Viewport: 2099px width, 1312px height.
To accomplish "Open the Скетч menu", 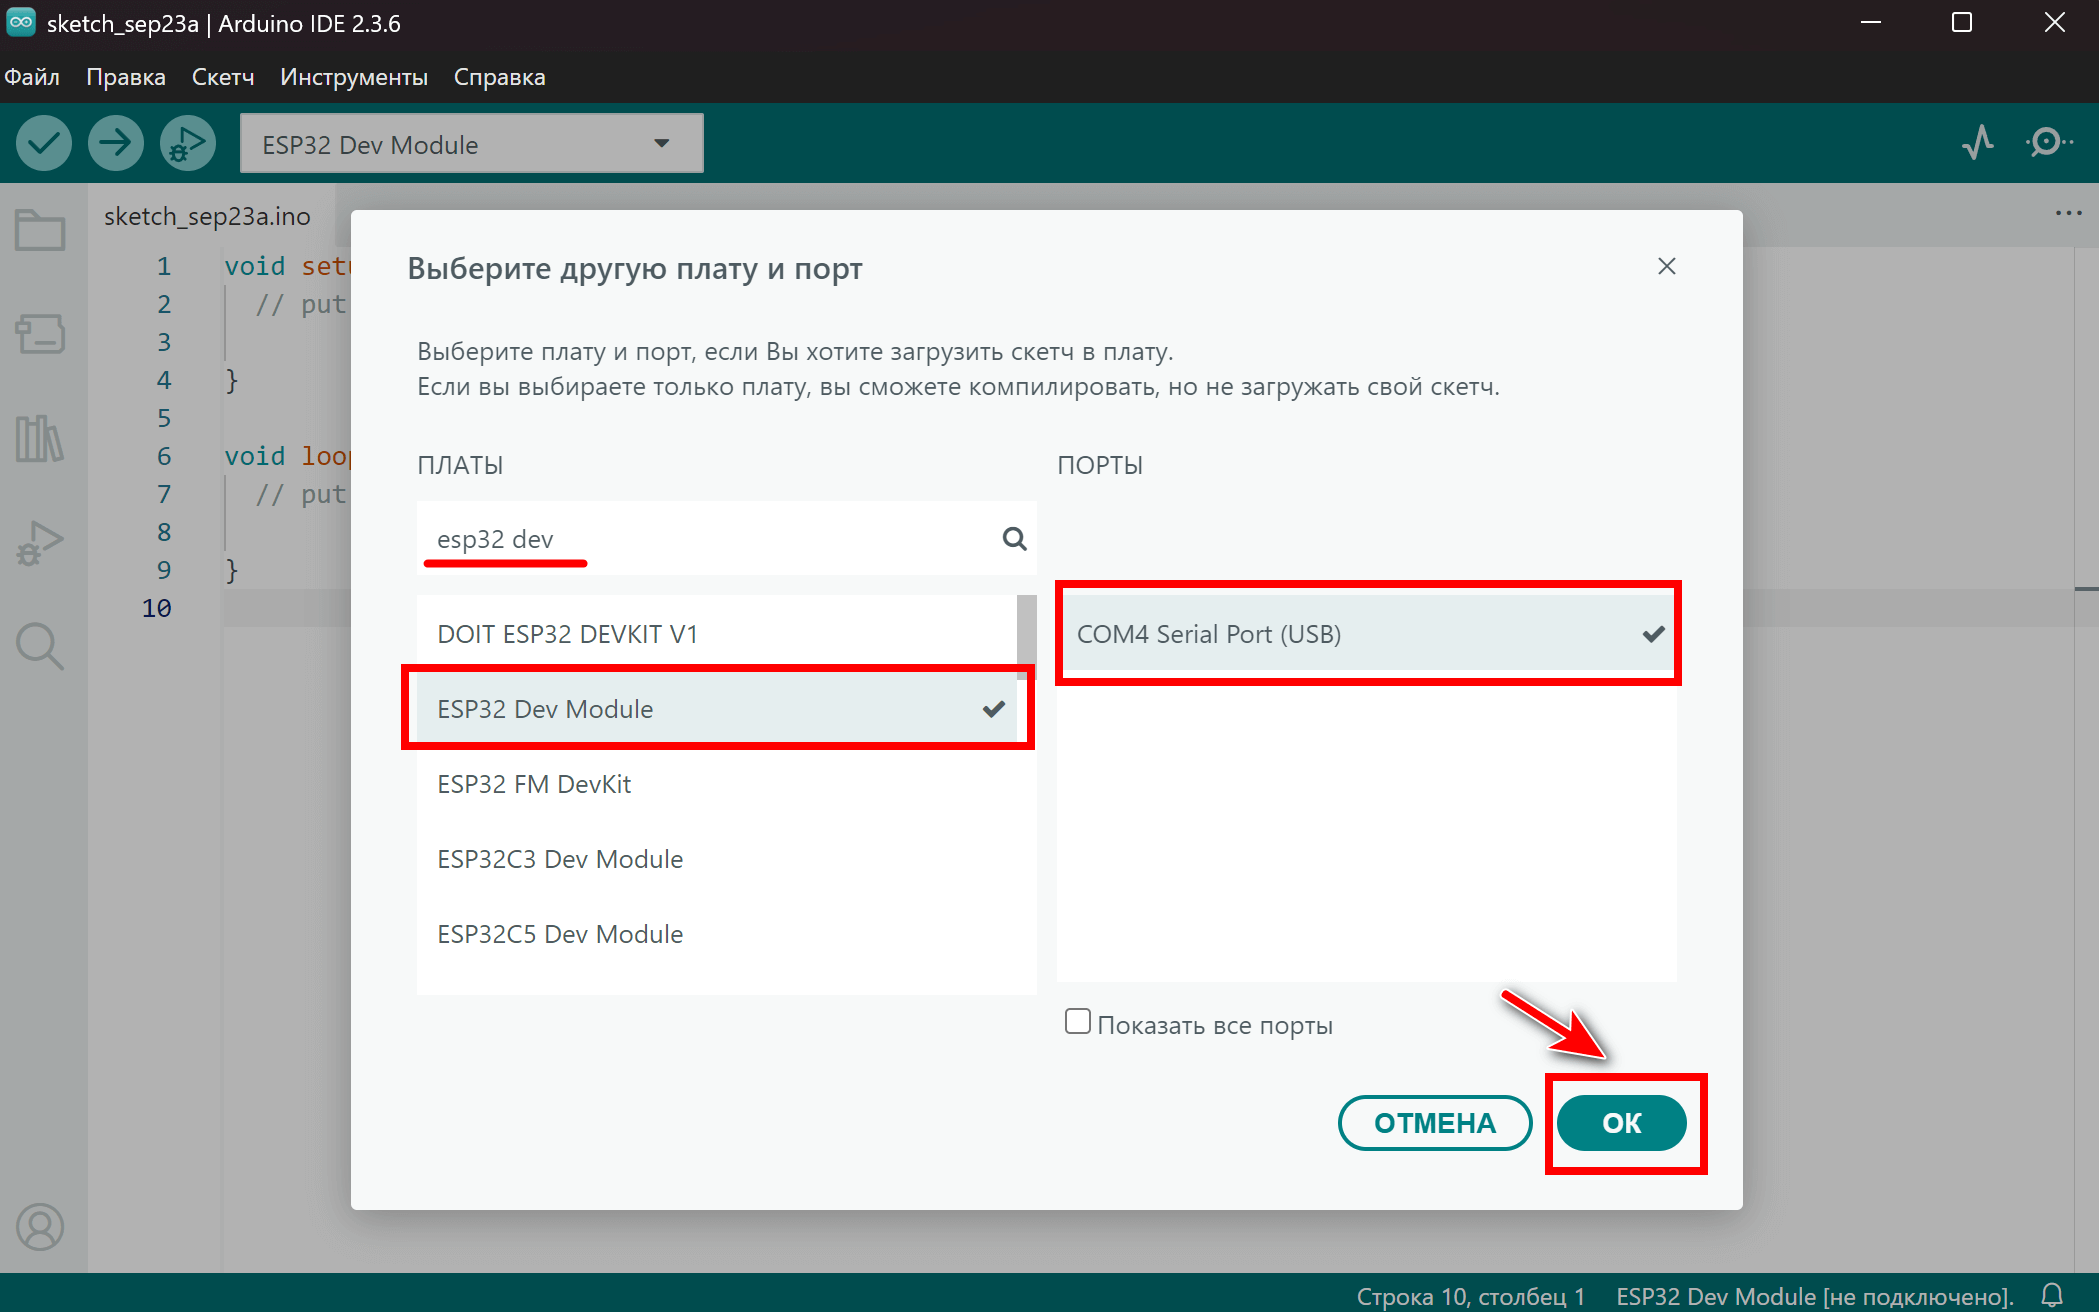I will 222,77.
